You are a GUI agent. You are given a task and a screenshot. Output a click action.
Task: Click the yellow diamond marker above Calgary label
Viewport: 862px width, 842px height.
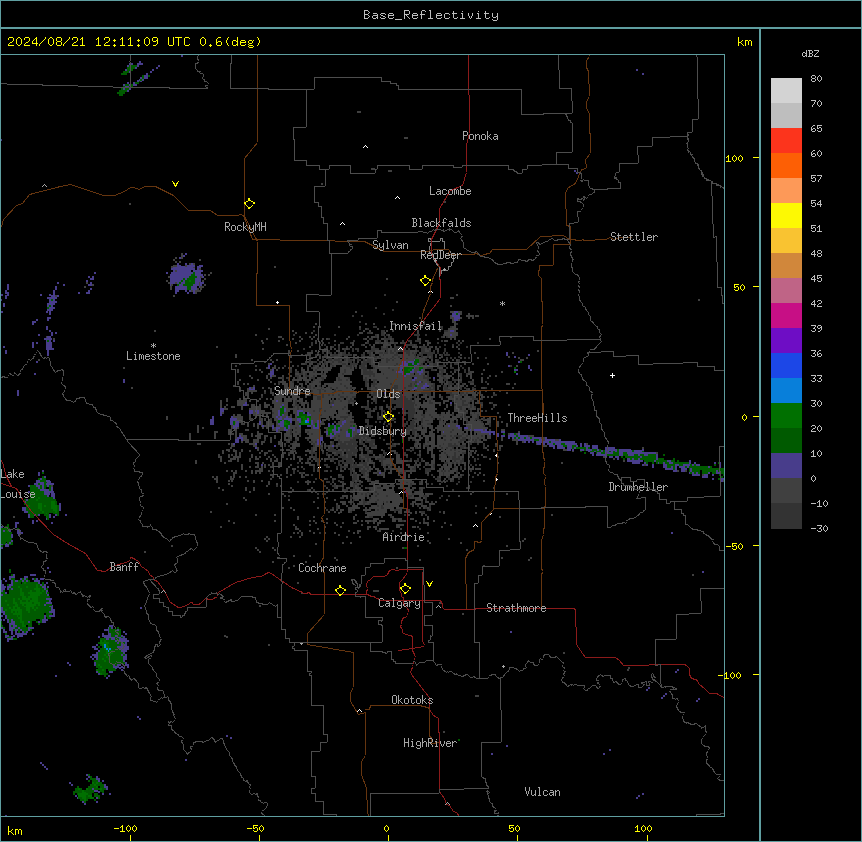pos(405,589)
